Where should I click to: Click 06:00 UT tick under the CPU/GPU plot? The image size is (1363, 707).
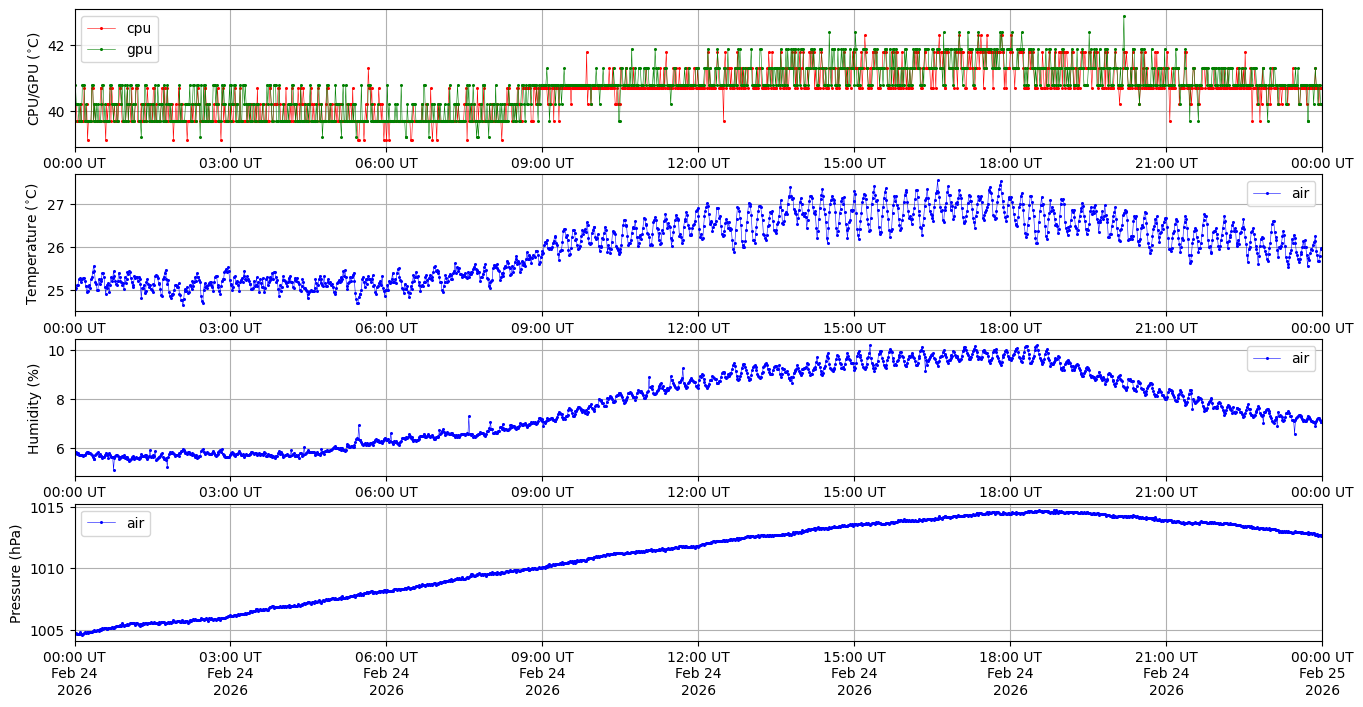(386, 163)
